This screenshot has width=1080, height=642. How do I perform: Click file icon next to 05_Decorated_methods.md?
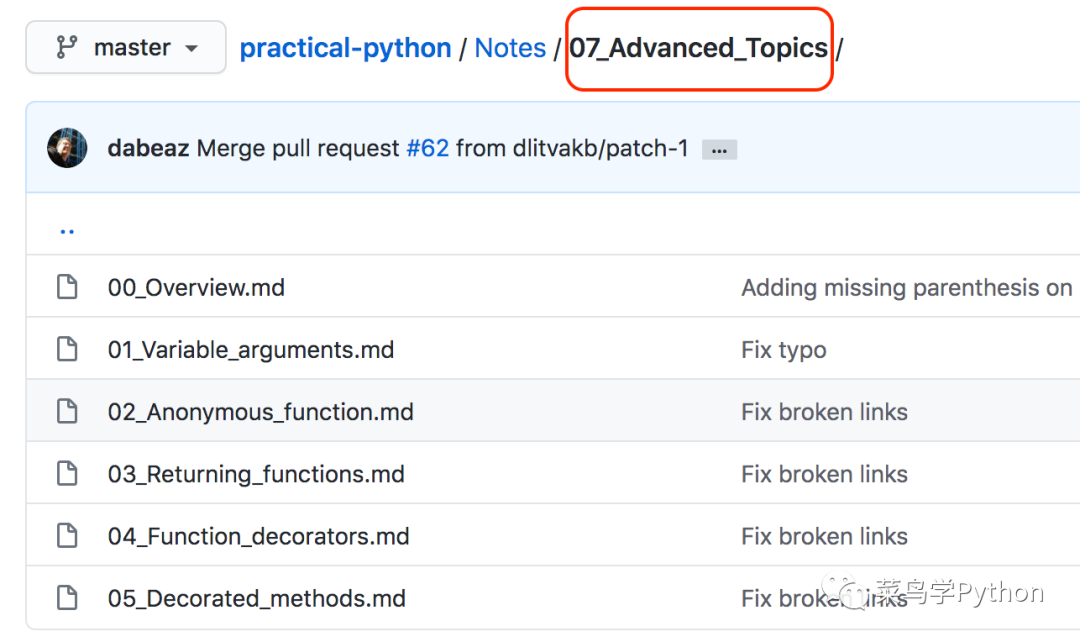click(67, 597)
